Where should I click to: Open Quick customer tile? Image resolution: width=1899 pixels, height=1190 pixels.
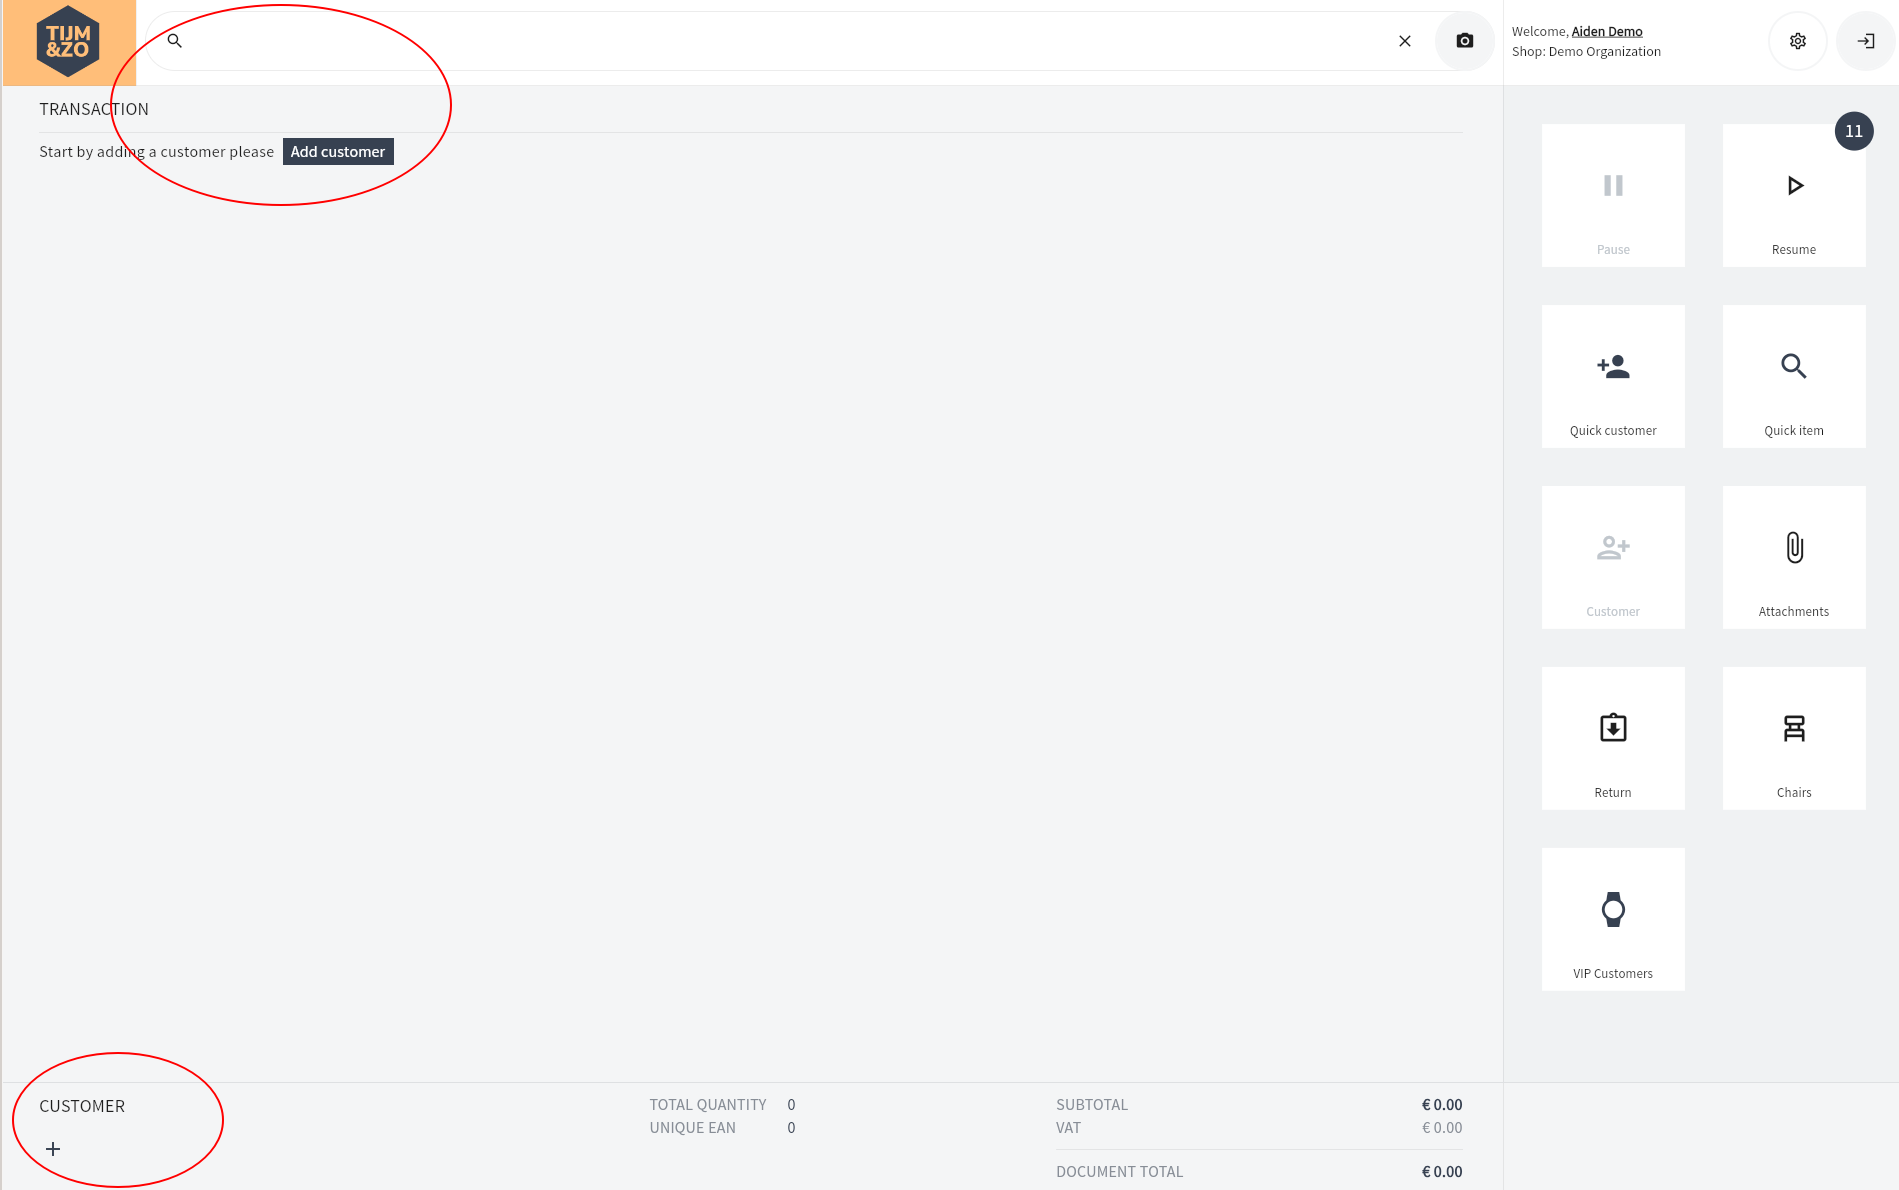click(1613, 377)
